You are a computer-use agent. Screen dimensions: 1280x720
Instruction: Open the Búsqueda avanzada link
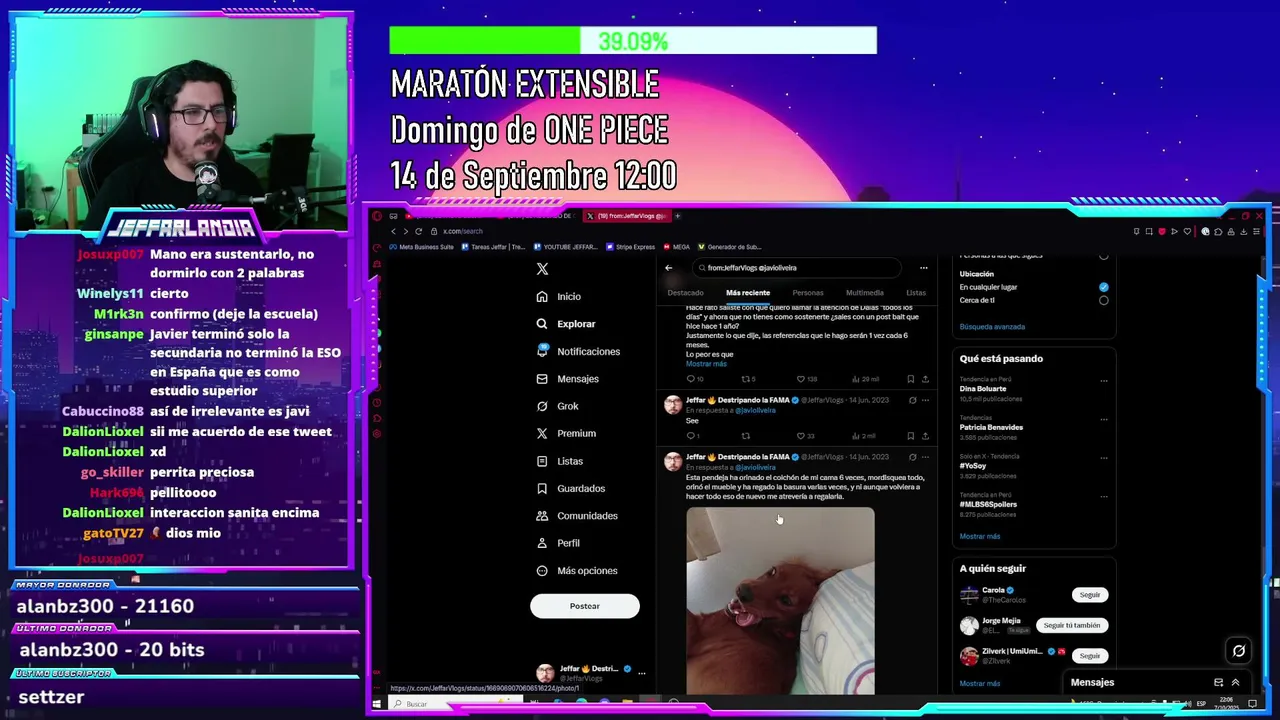992,327
